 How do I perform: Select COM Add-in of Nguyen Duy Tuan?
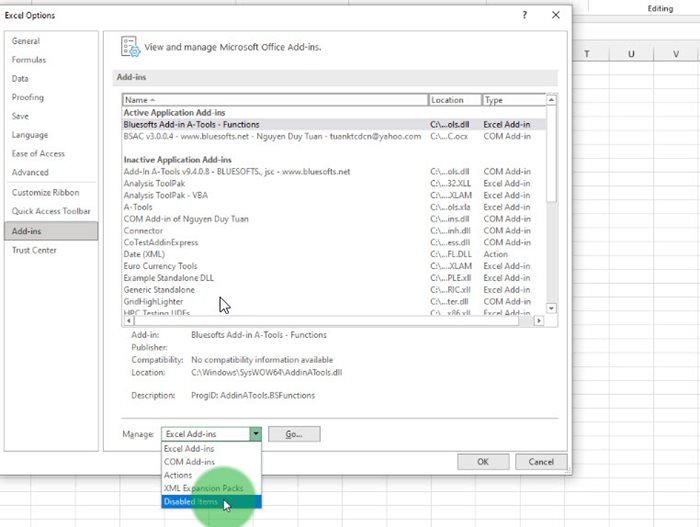(334, 219)
